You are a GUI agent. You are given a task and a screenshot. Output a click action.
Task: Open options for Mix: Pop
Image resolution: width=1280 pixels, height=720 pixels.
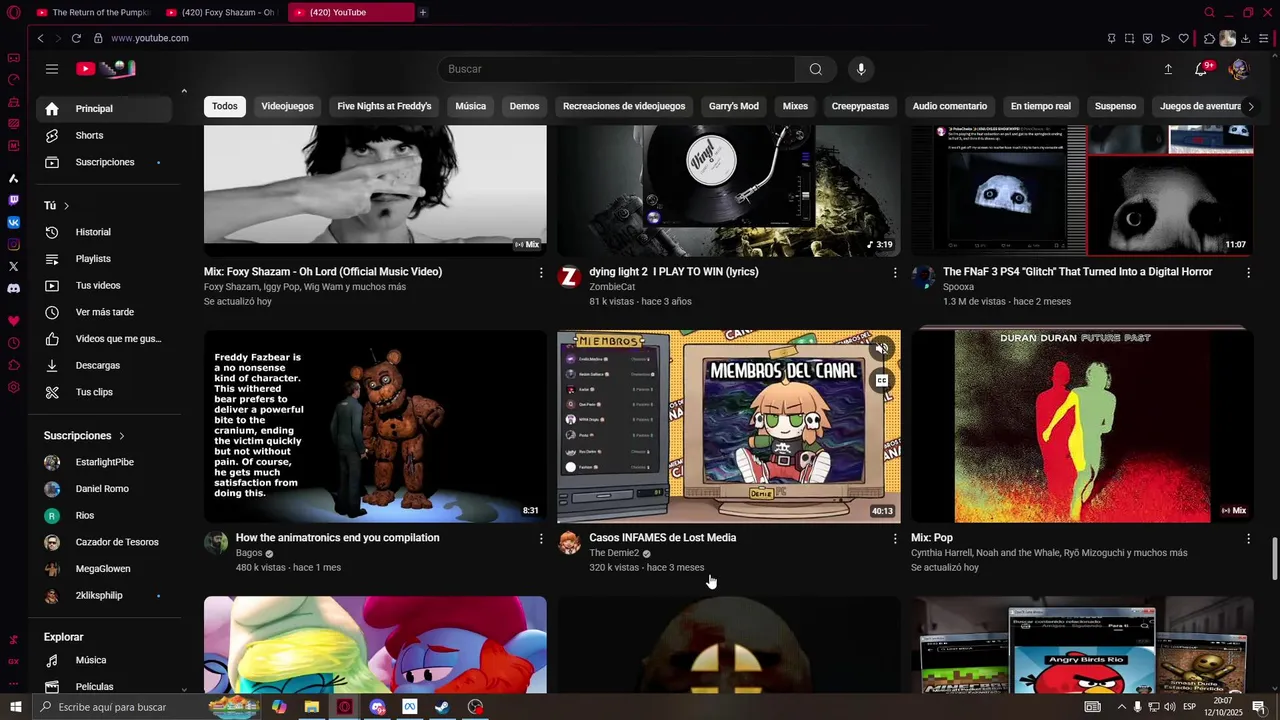pos(1248,538)
